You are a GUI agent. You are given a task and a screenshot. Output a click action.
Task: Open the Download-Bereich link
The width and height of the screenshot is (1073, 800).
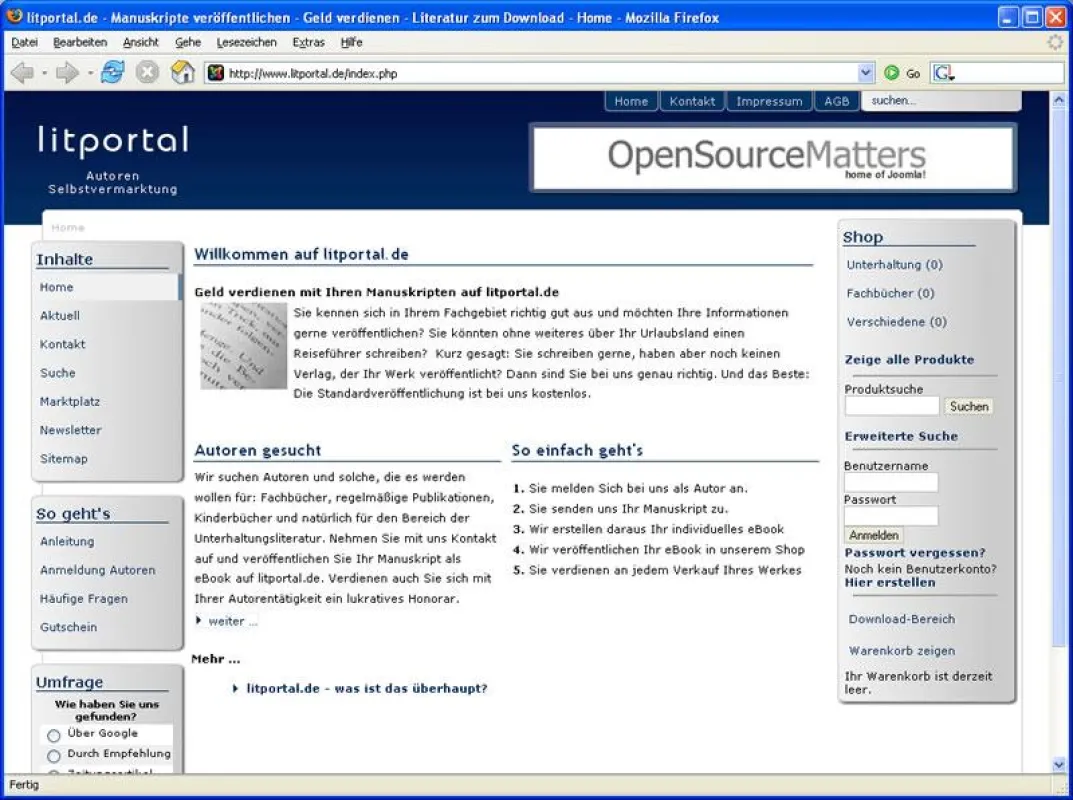click(902, 619)
